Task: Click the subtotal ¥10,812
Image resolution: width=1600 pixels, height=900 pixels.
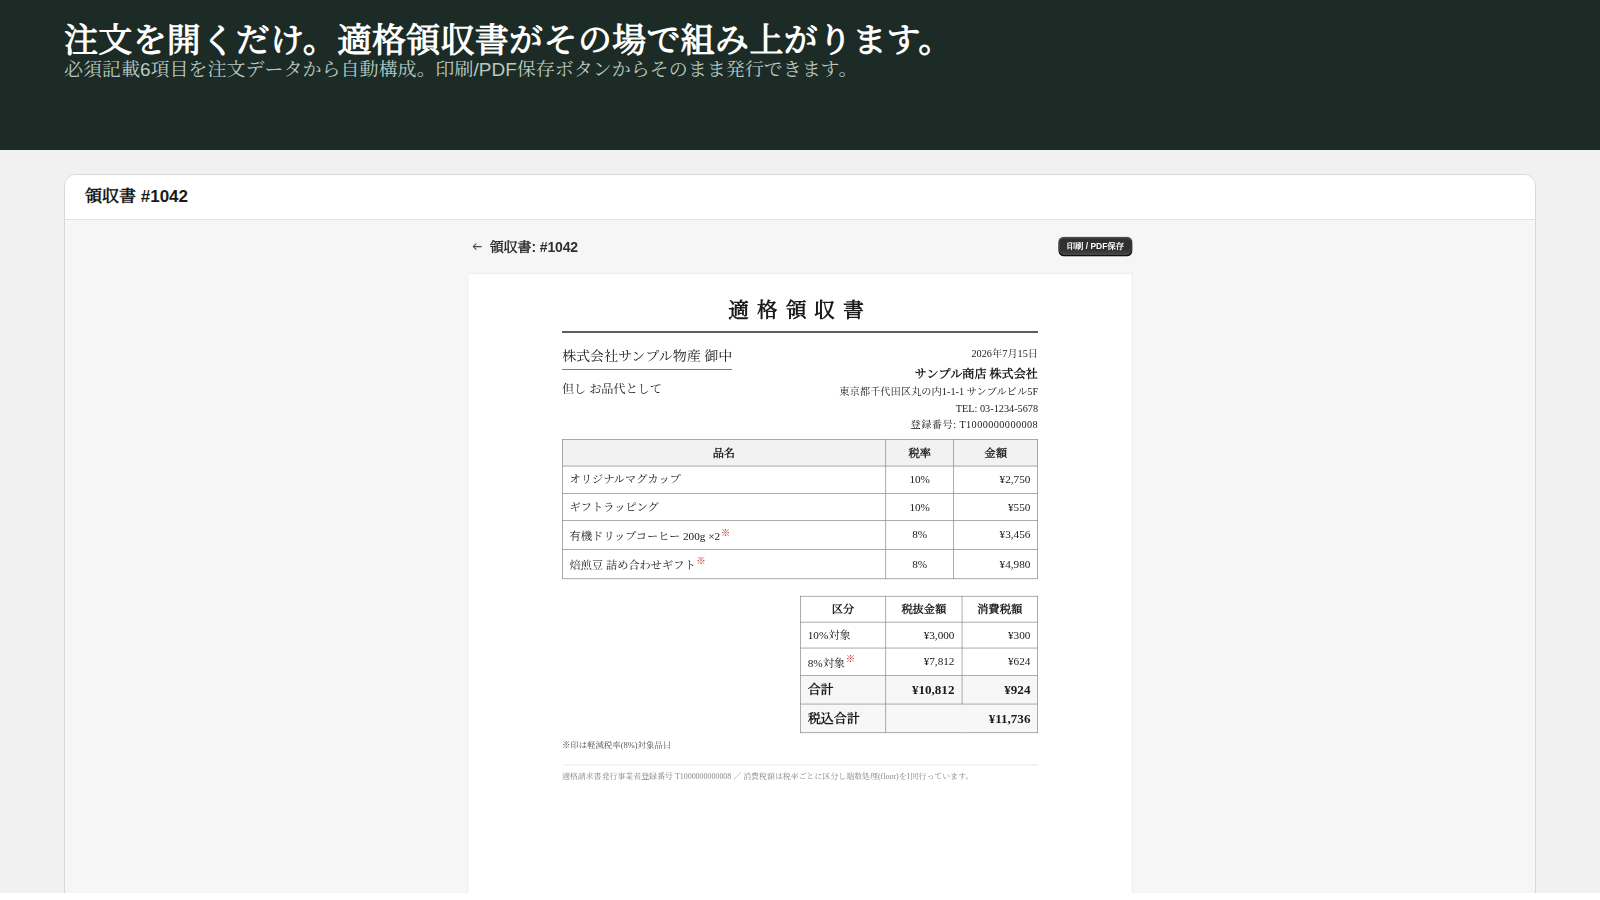Action: click(933, 690)
